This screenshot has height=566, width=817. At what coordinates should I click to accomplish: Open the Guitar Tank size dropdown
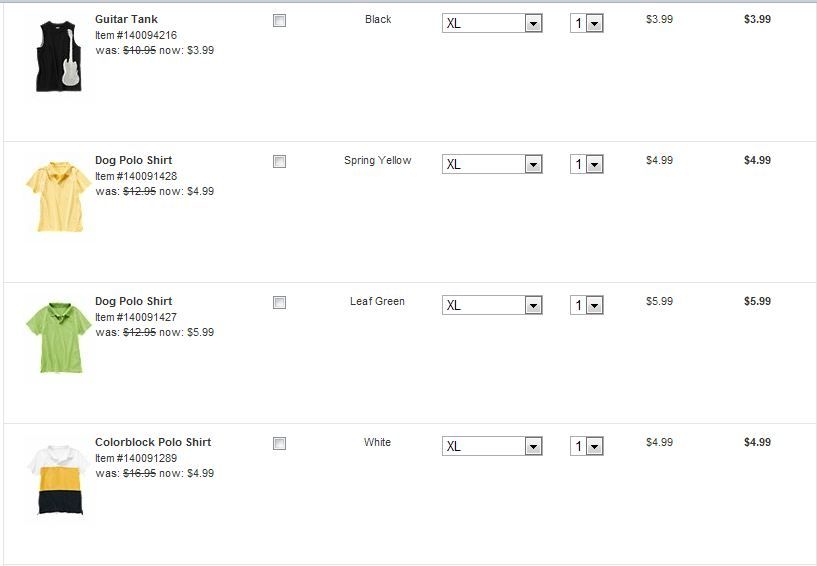[491, 23]
